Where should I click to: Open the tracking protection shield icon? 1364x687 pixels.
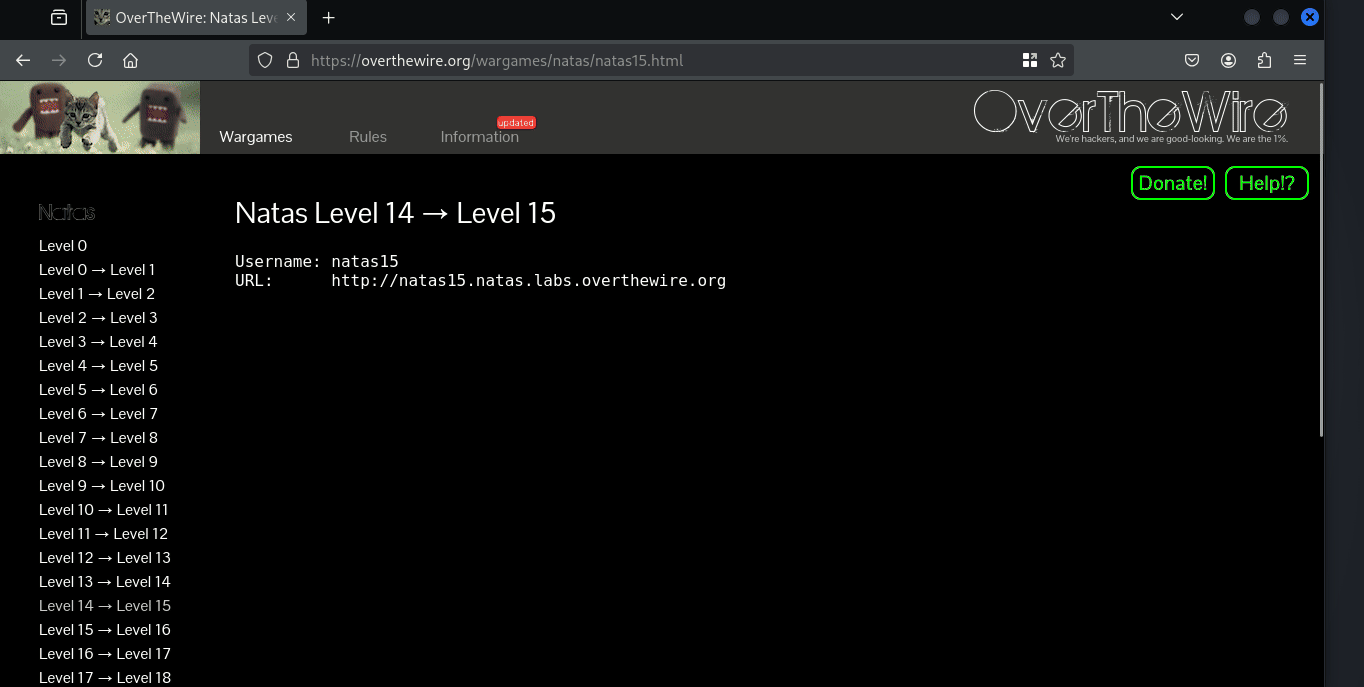[x=265, y=60]
